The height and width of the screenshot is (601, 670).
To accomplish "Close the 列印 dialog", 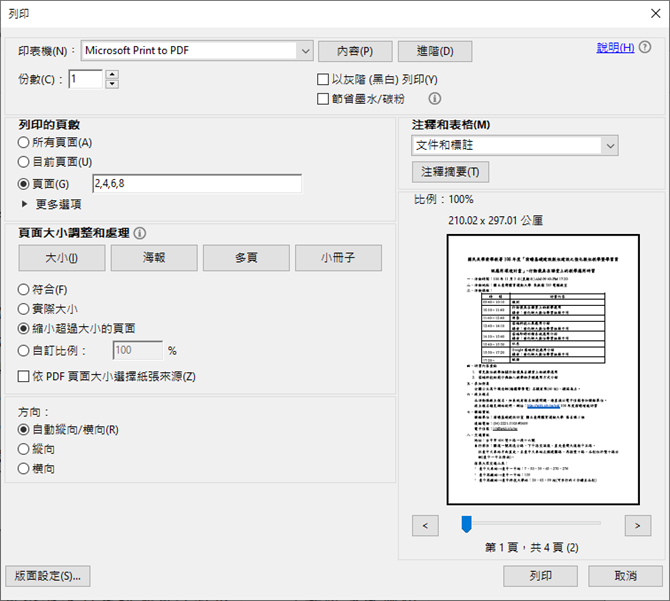I will click(655, 14).
